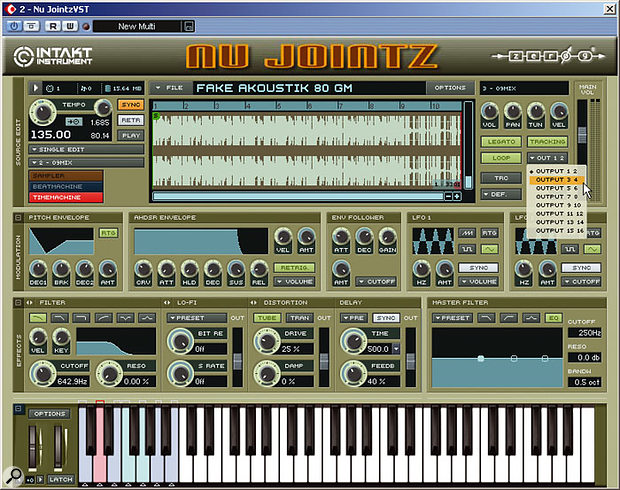Open Master Filter PRESET dropdown

click(452, 318)
